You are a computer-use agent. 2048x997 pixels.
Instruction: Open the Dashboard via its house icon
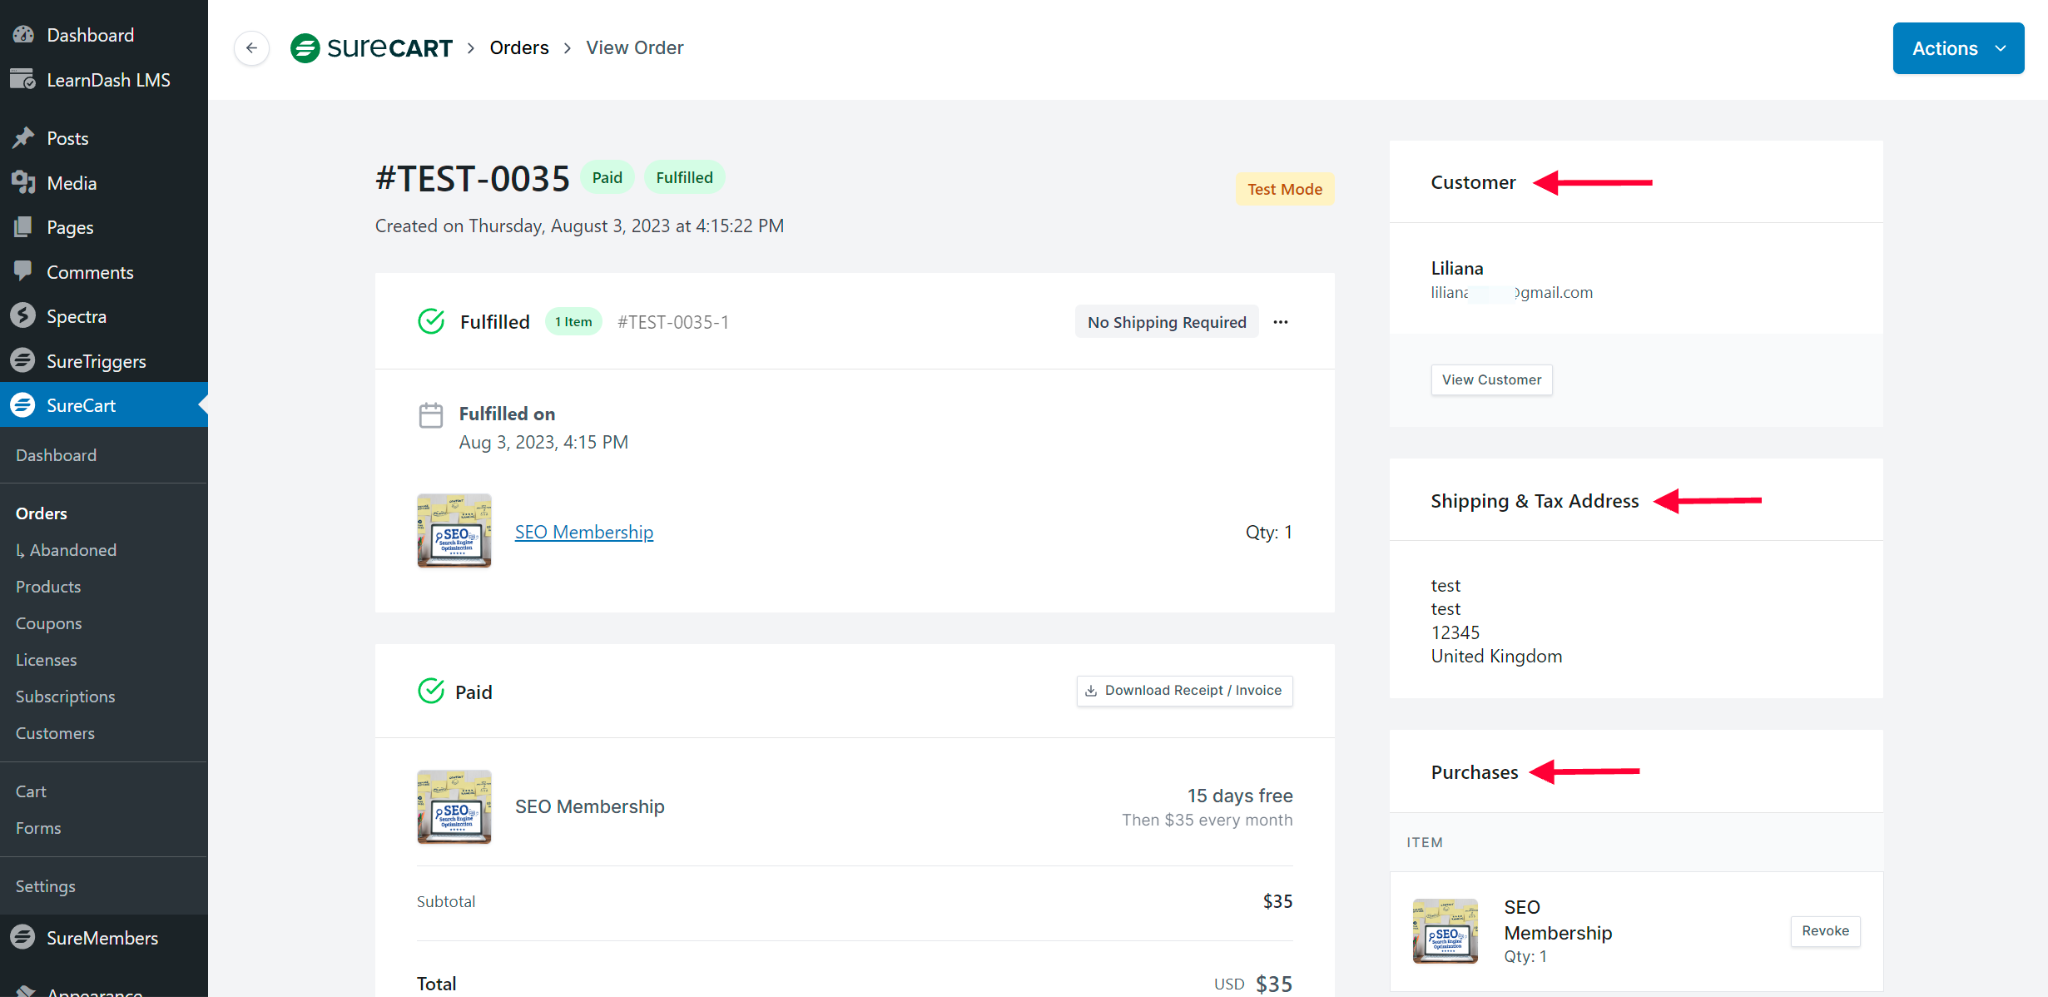23,34
